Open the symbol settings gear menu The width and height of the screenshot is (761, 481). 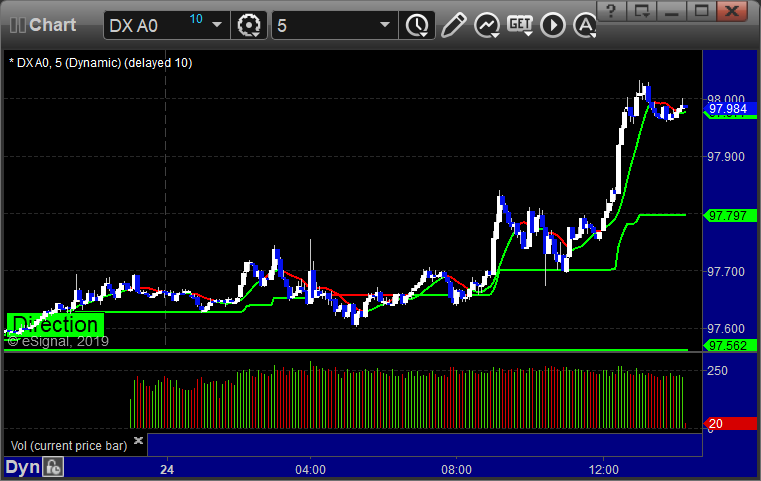[249, 25]
